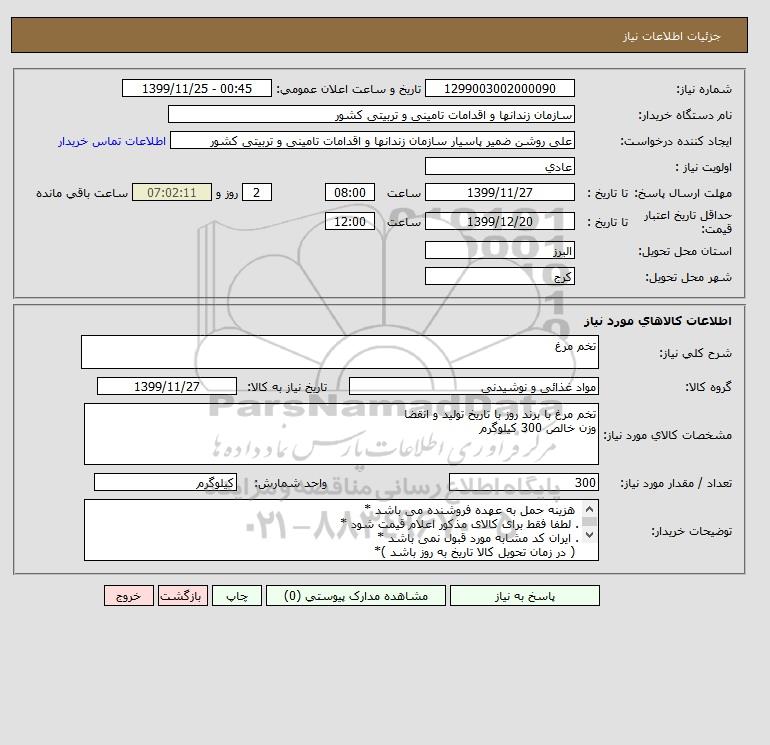Click the price validity time 12:00 field

point(350,221)
